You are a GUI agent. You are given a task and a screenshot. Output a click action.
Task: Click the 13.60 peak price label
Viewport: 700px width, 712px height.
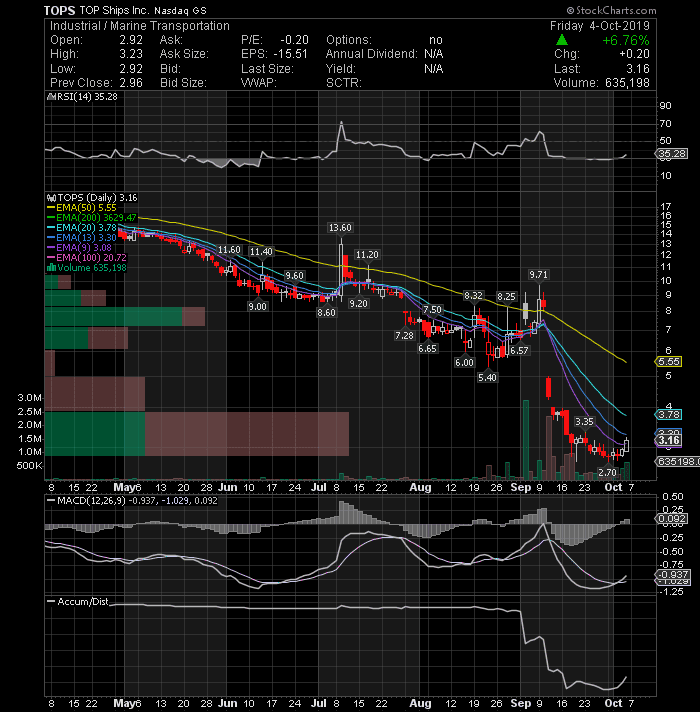340,227
